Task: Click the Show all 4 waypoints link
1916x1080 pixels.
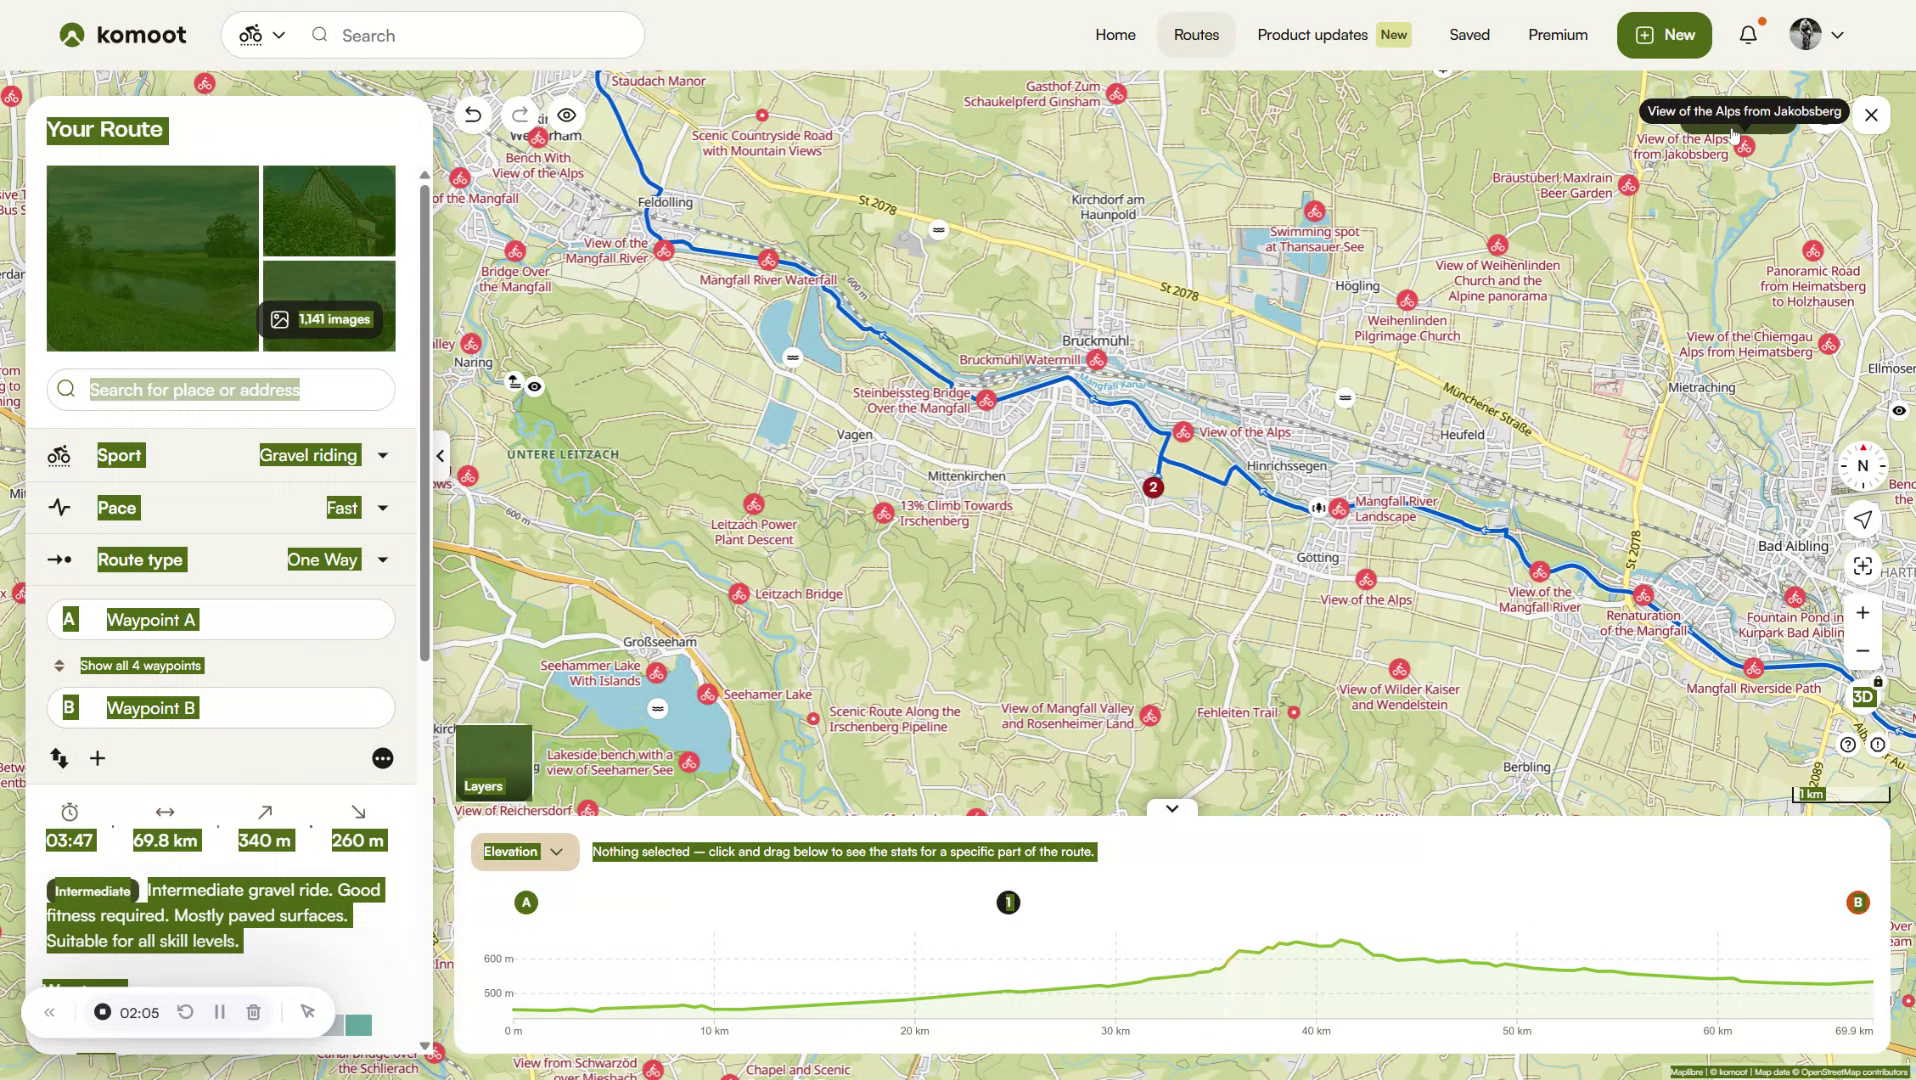Action: point(141,665)
